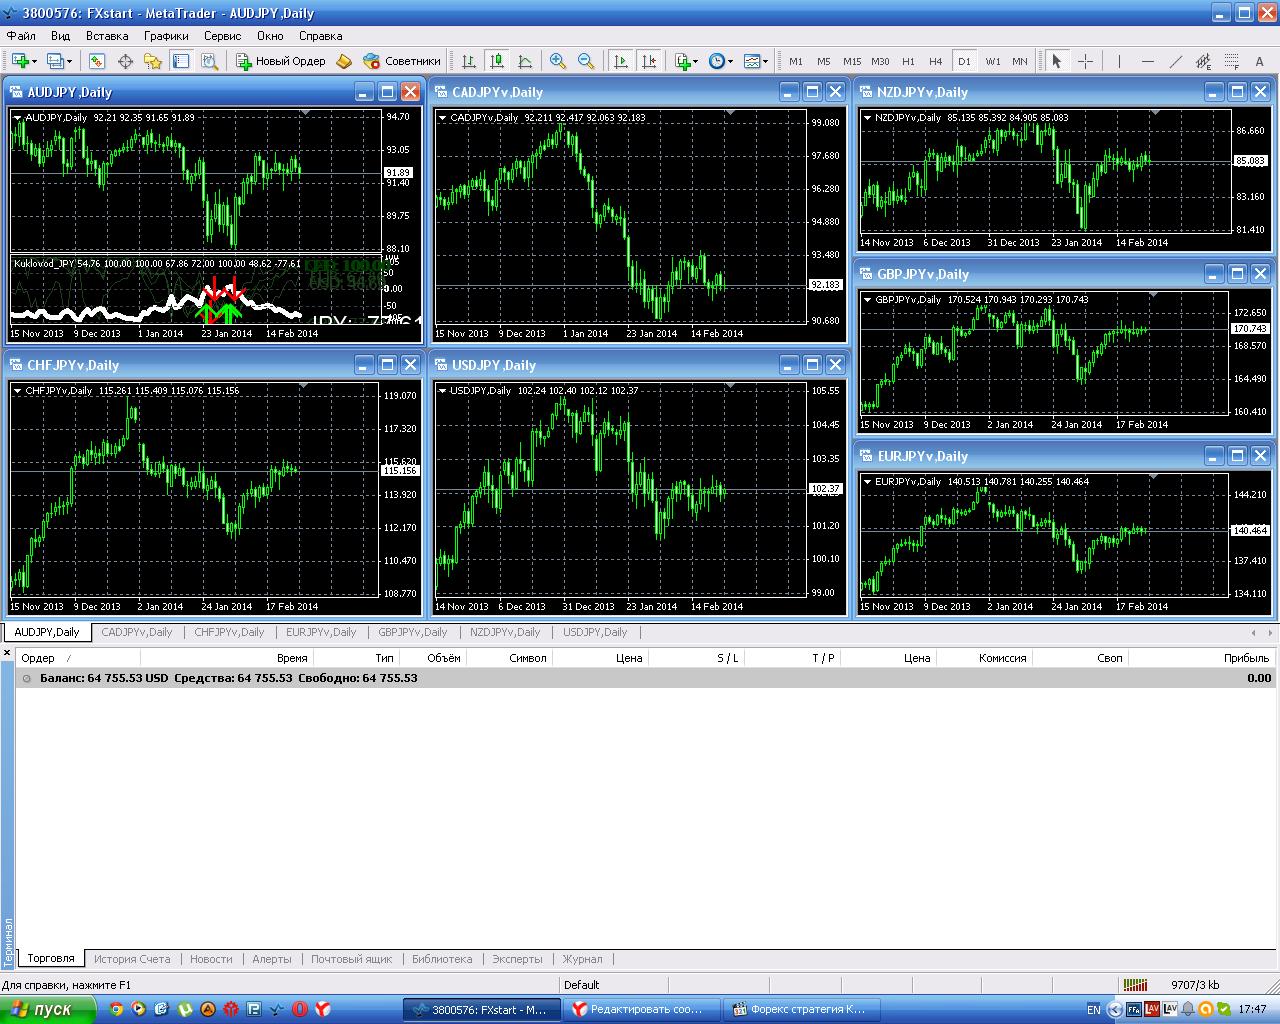Open the Графики menu

click(x=166, y=36)
